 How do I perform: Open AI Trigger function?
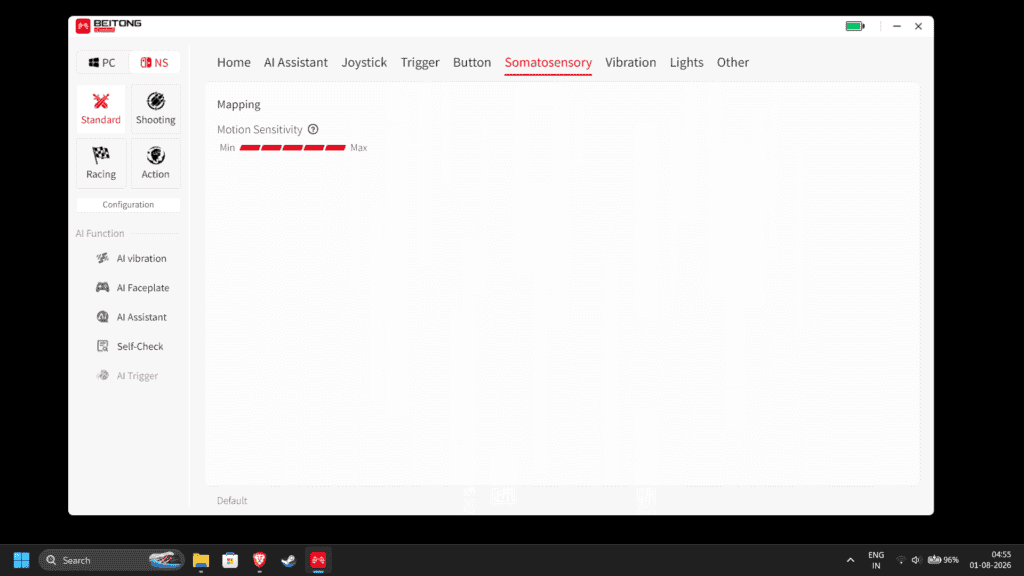tap(127, 376)
